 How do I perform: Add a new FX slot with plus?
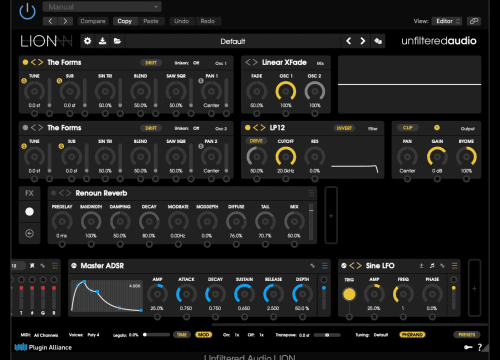(x=331, y=216)
